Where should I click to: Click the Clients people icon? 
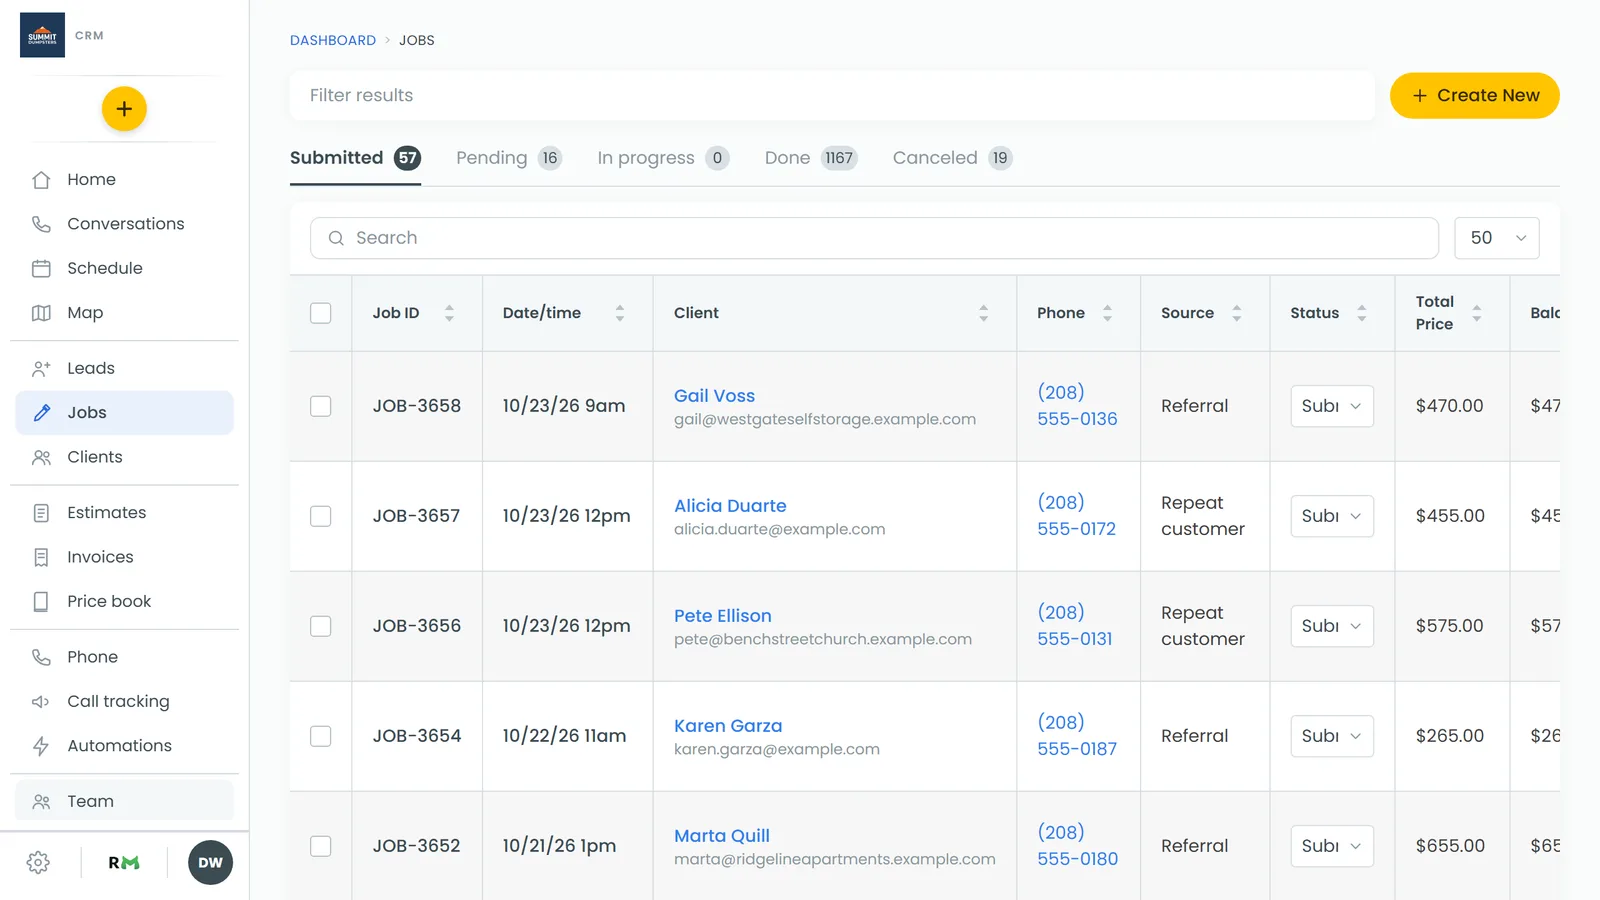click(41, 457)
